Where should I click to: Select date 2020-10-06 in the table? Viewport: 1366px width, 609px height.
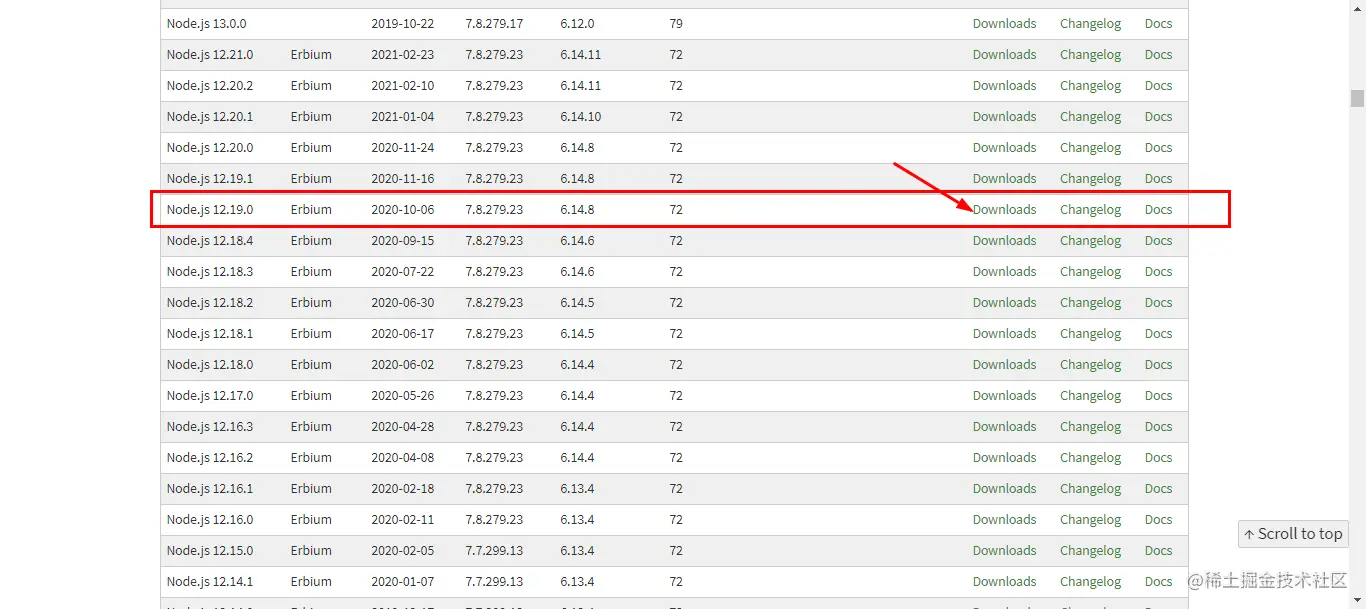(402, 210)
